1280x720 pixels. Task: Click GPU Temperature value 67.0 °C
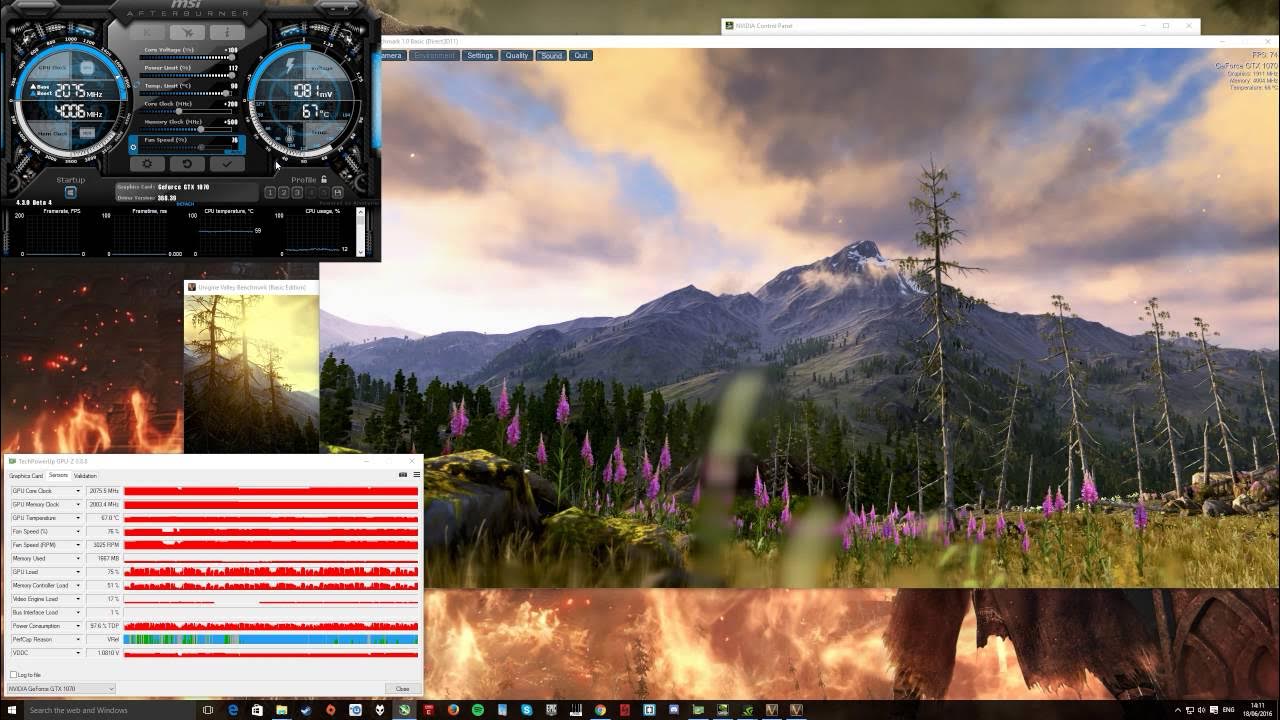(103, 518)
